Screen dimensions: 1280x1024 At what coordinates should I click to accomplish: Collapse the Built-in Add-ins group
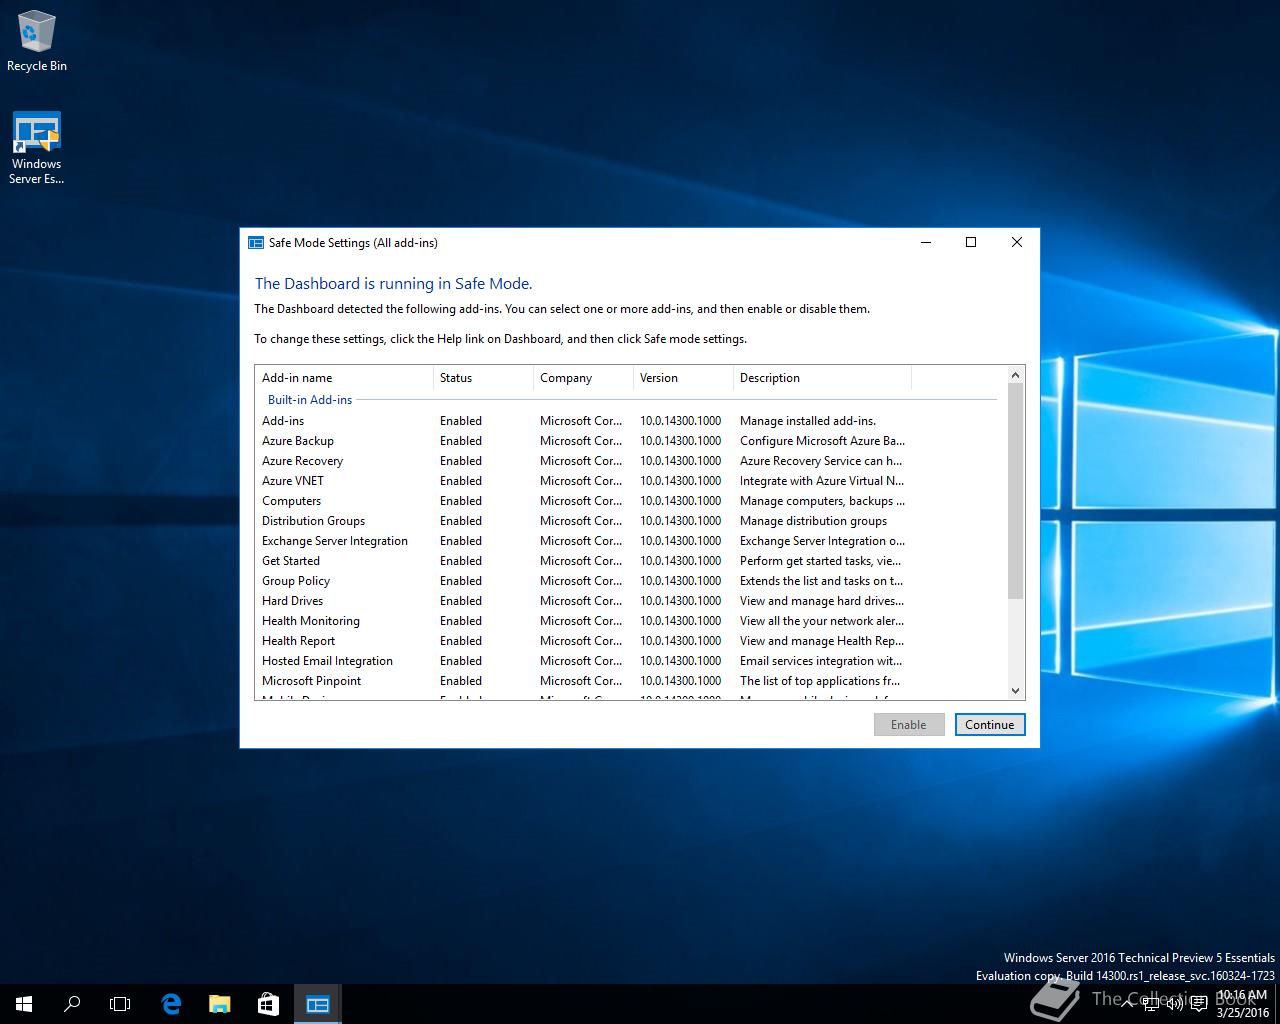tap(310, 400)
